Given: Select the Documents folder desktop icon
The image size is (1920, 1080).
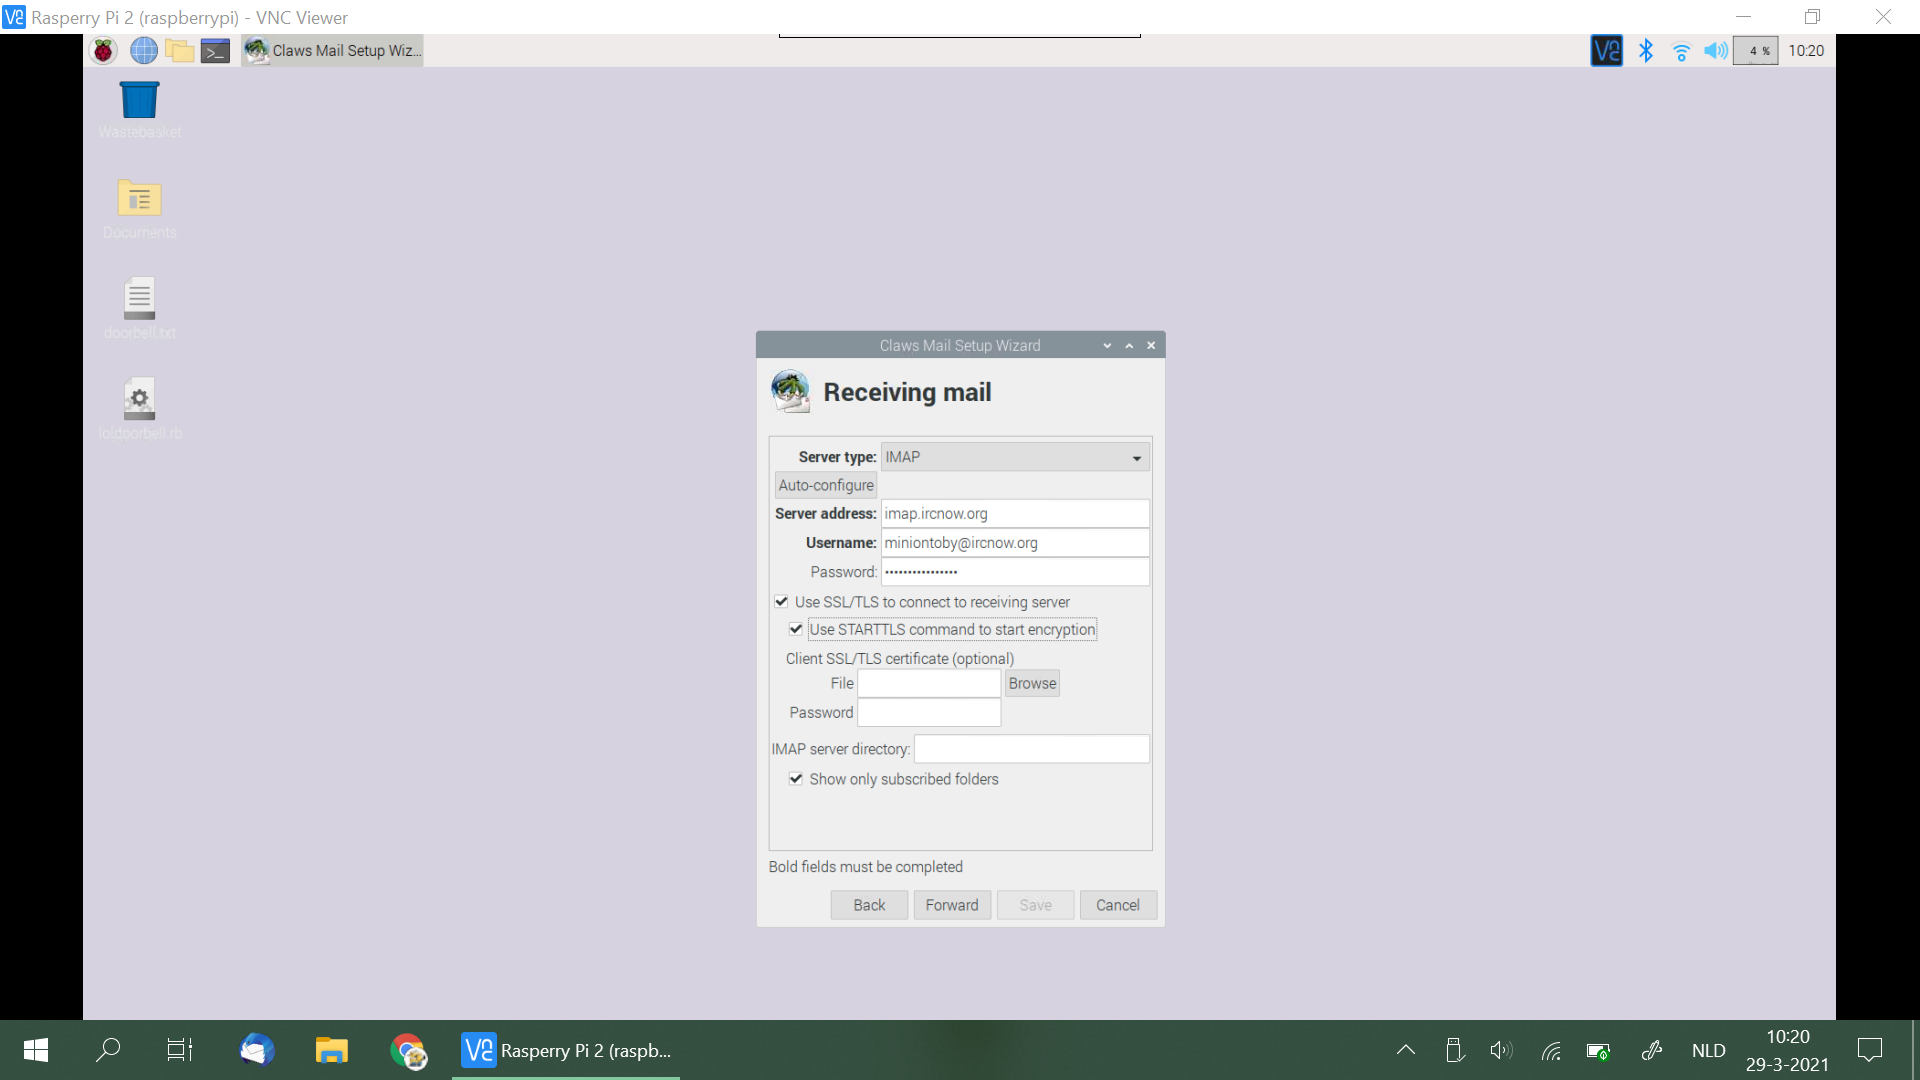Looking at the screenshot, I should [140, 209].
